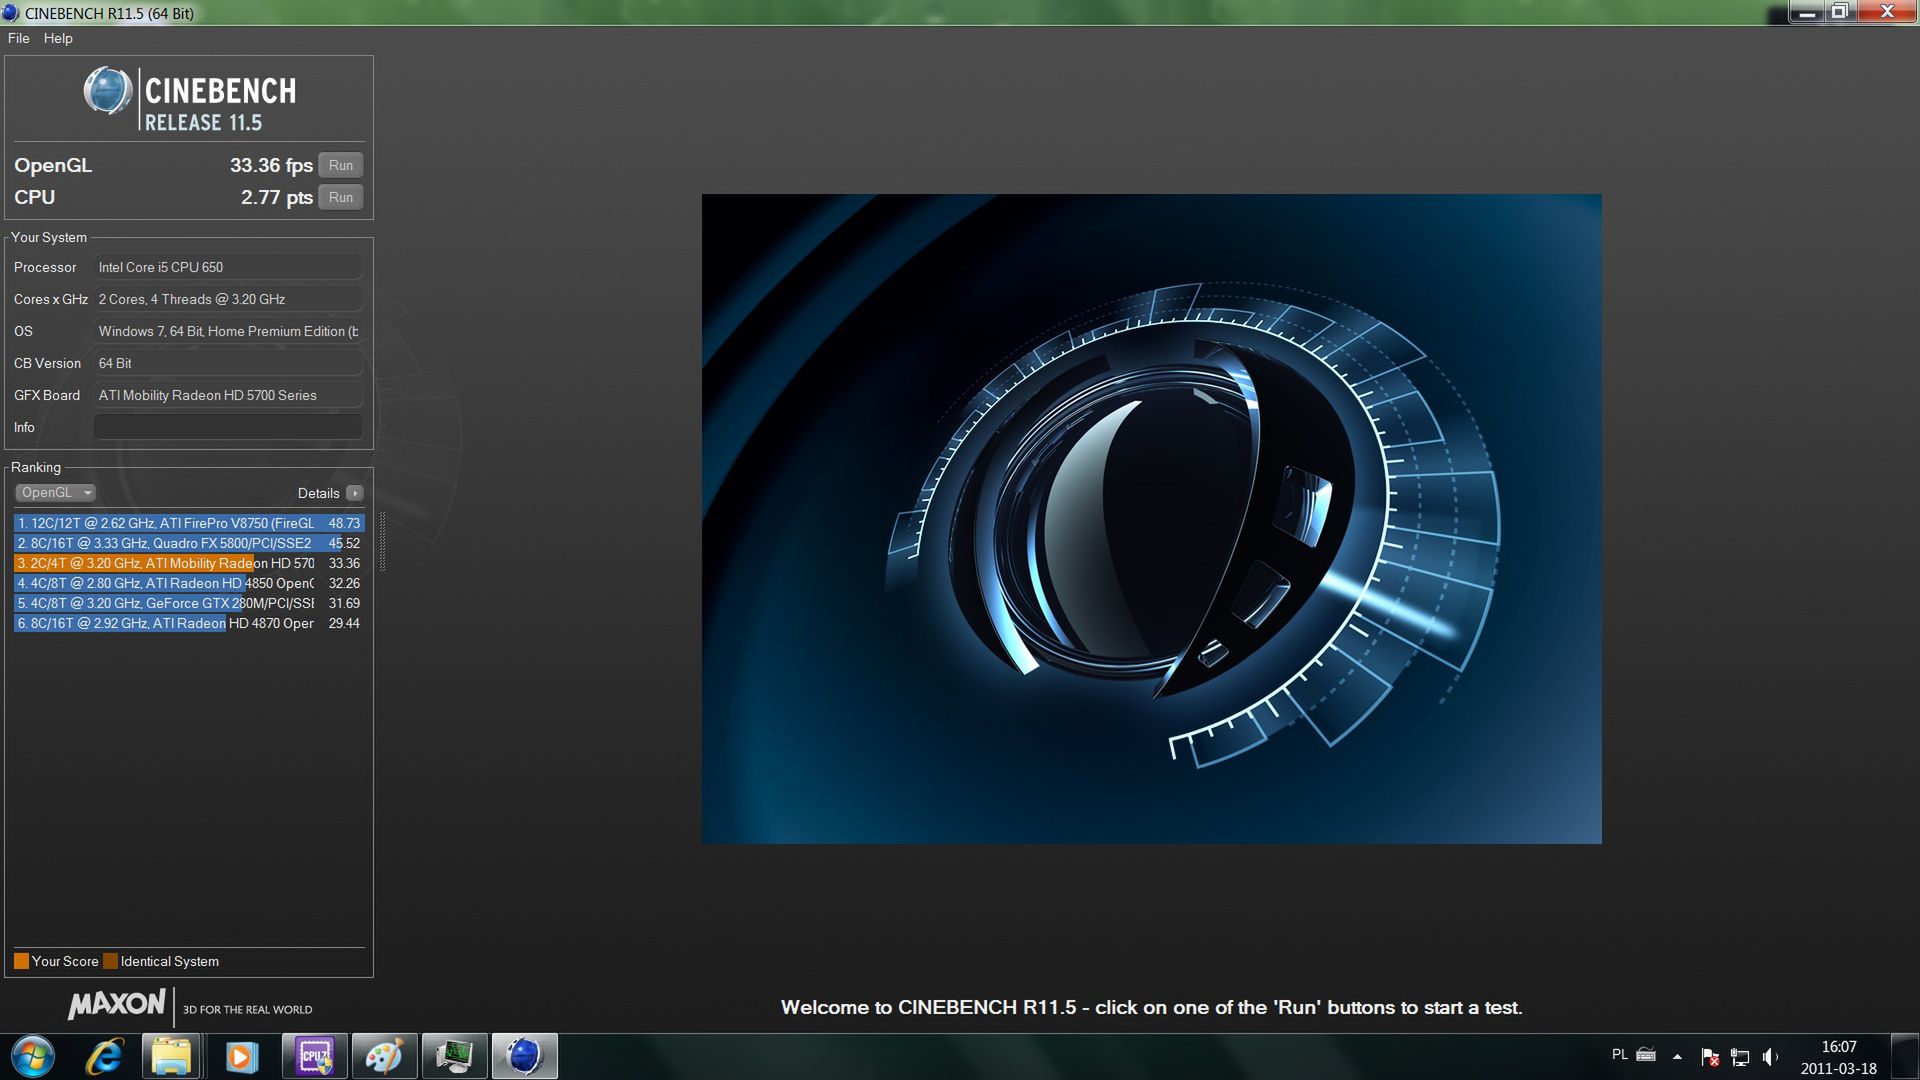Open Paint from the taskbar
The height and width of the screenshot is (1080, 1920).
pyautogui.click(x=384, y=1056)
